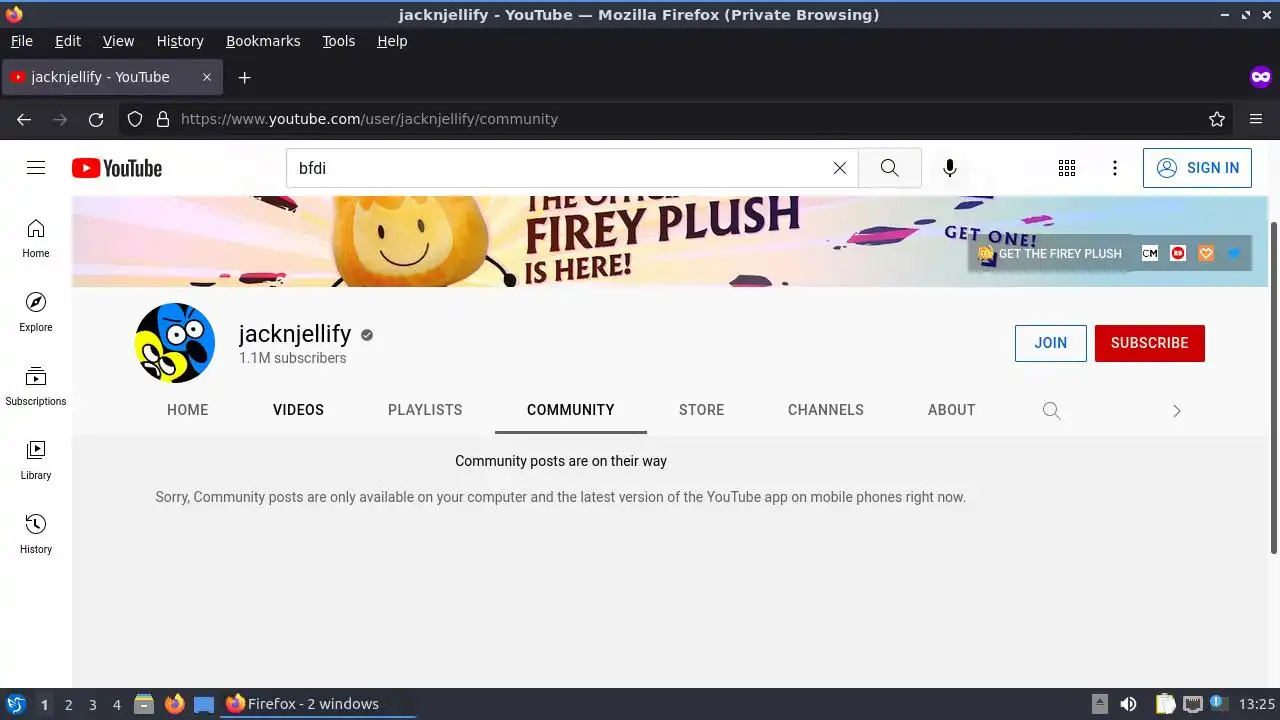
Task: Open the Firefox application menu
Action: tap(1256, 119)
